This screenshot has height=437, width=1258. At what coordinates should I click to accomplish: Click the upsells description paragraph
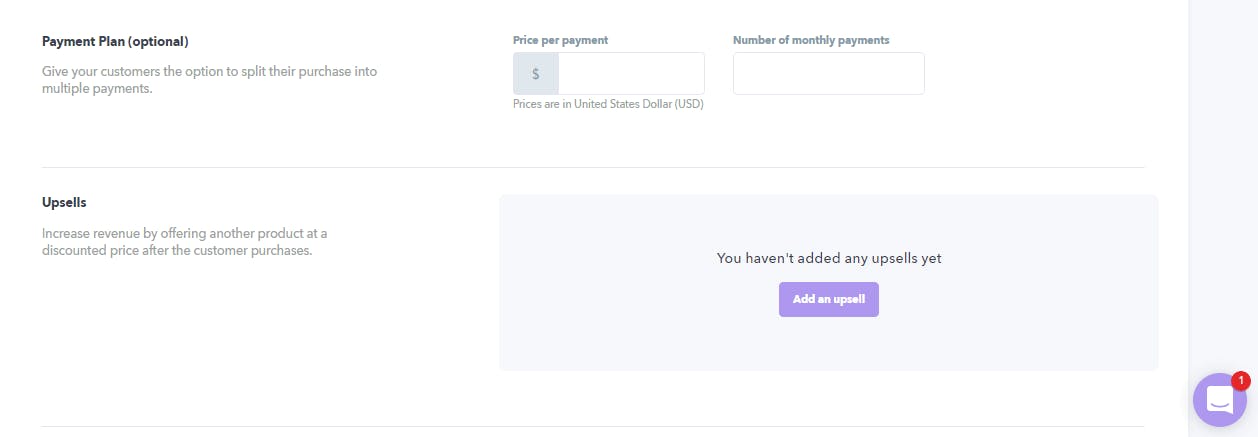click(x=185, y=242)
